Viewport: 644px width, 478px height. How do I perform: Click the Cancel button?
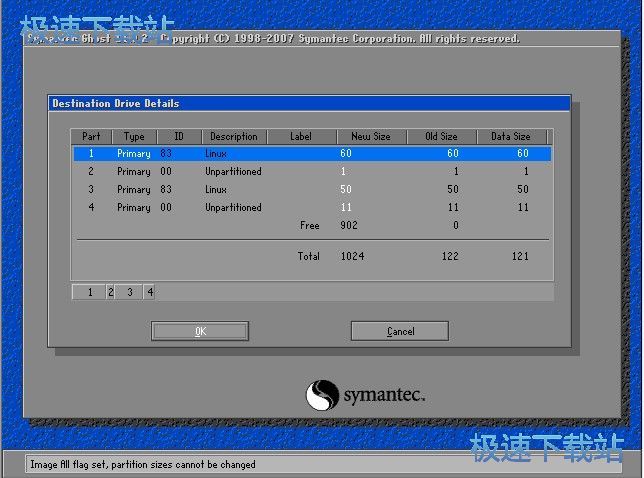tap(400, 331)
